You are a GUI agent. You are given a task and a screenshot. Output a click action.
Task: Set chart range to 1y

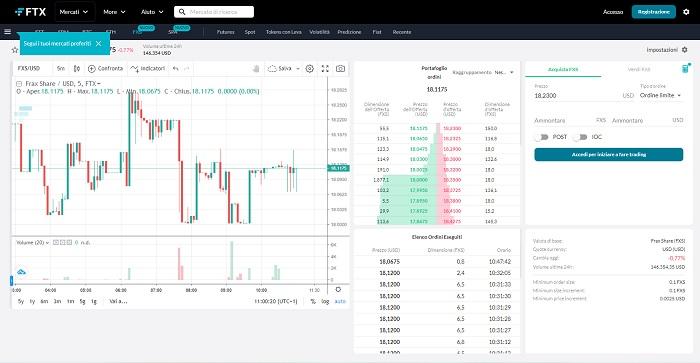point(32,301)
